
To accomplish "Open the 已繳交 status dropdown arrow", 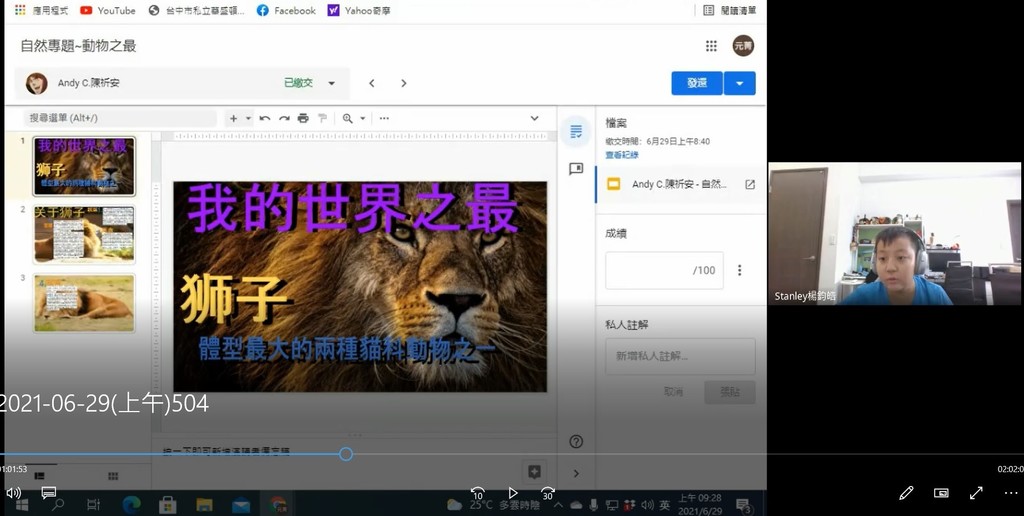I will click(x=331, y=84).
